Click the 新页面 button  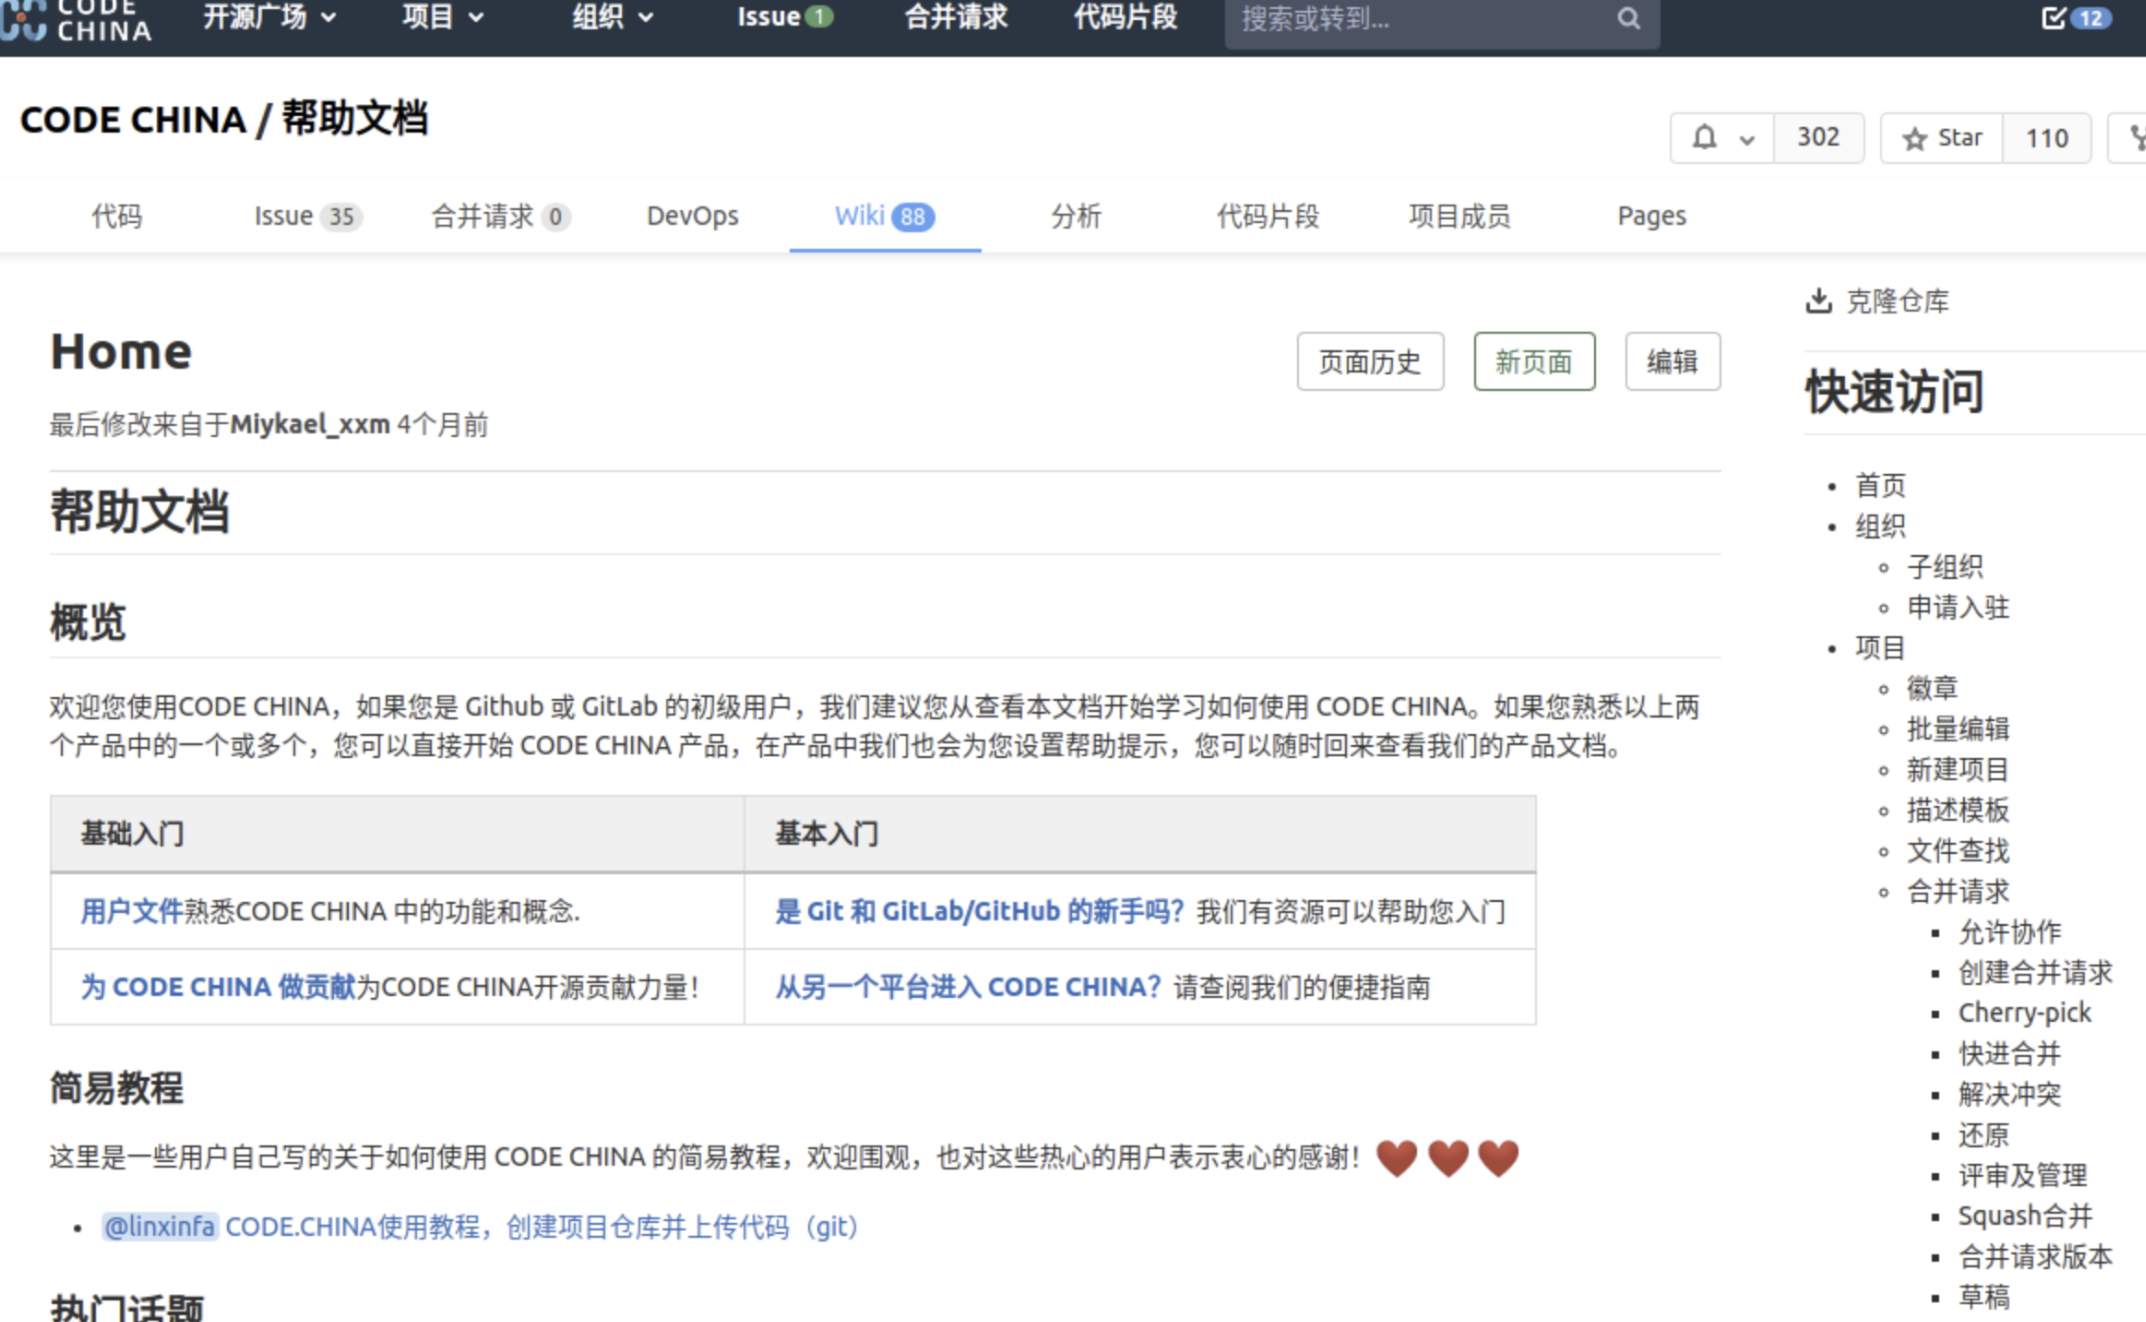(1533, 362)
